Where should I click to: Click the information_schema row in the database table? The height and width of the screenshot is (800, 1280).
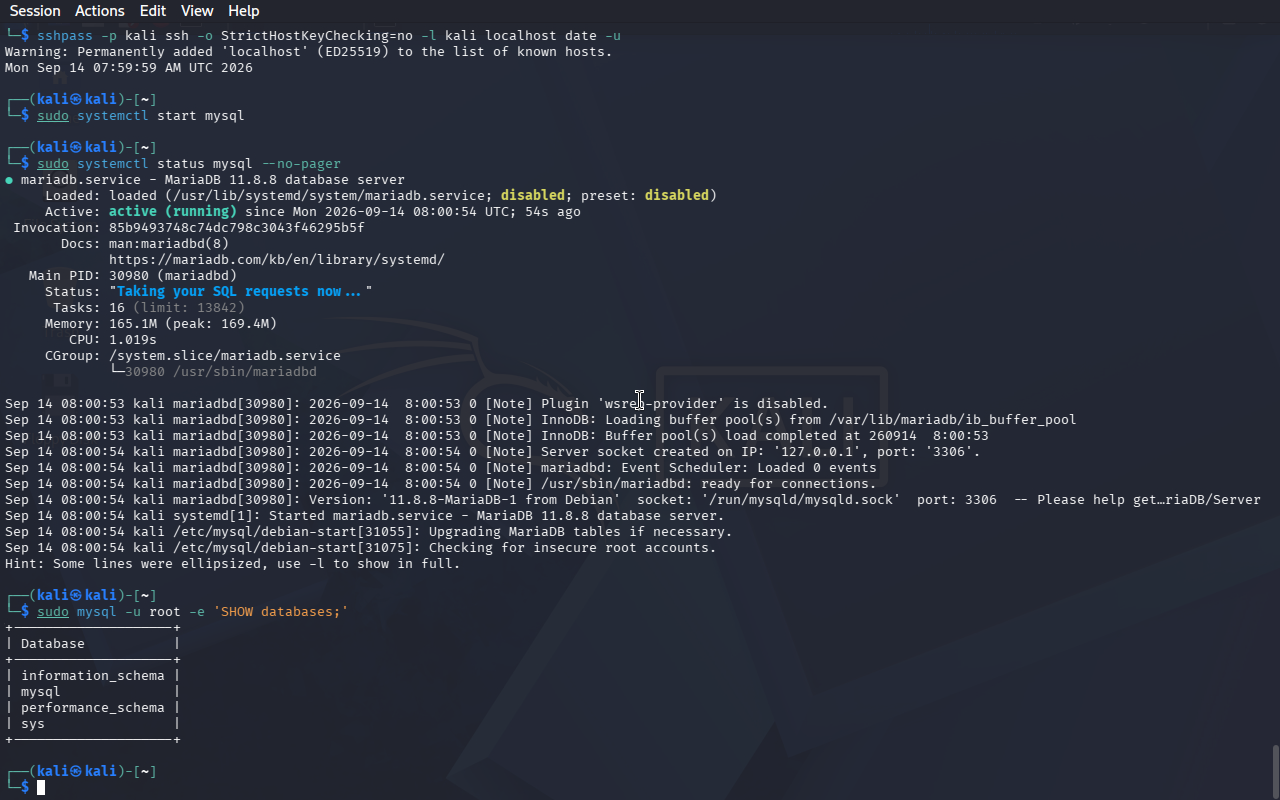(x=93, y=675)
